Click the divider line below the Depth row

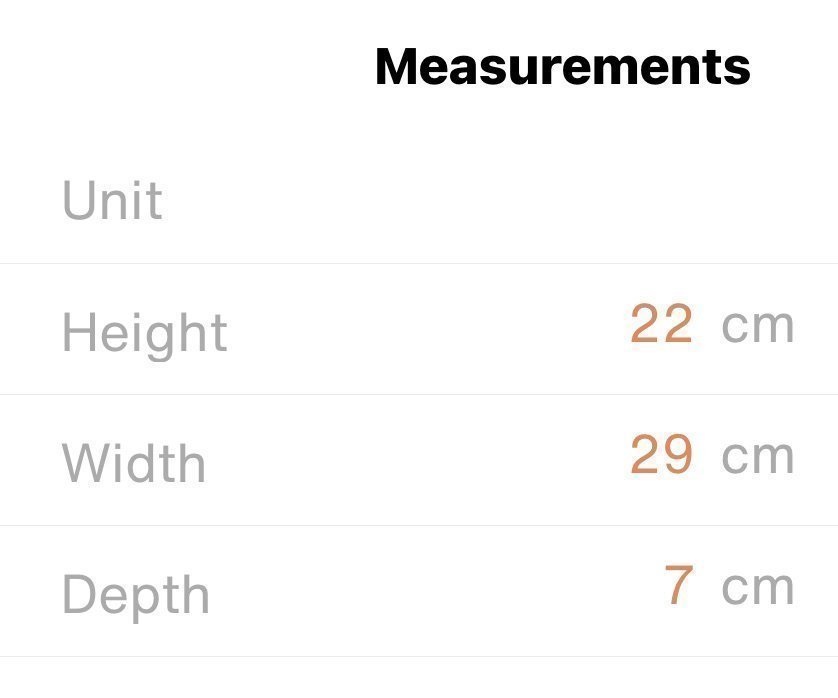pos(419,656)
